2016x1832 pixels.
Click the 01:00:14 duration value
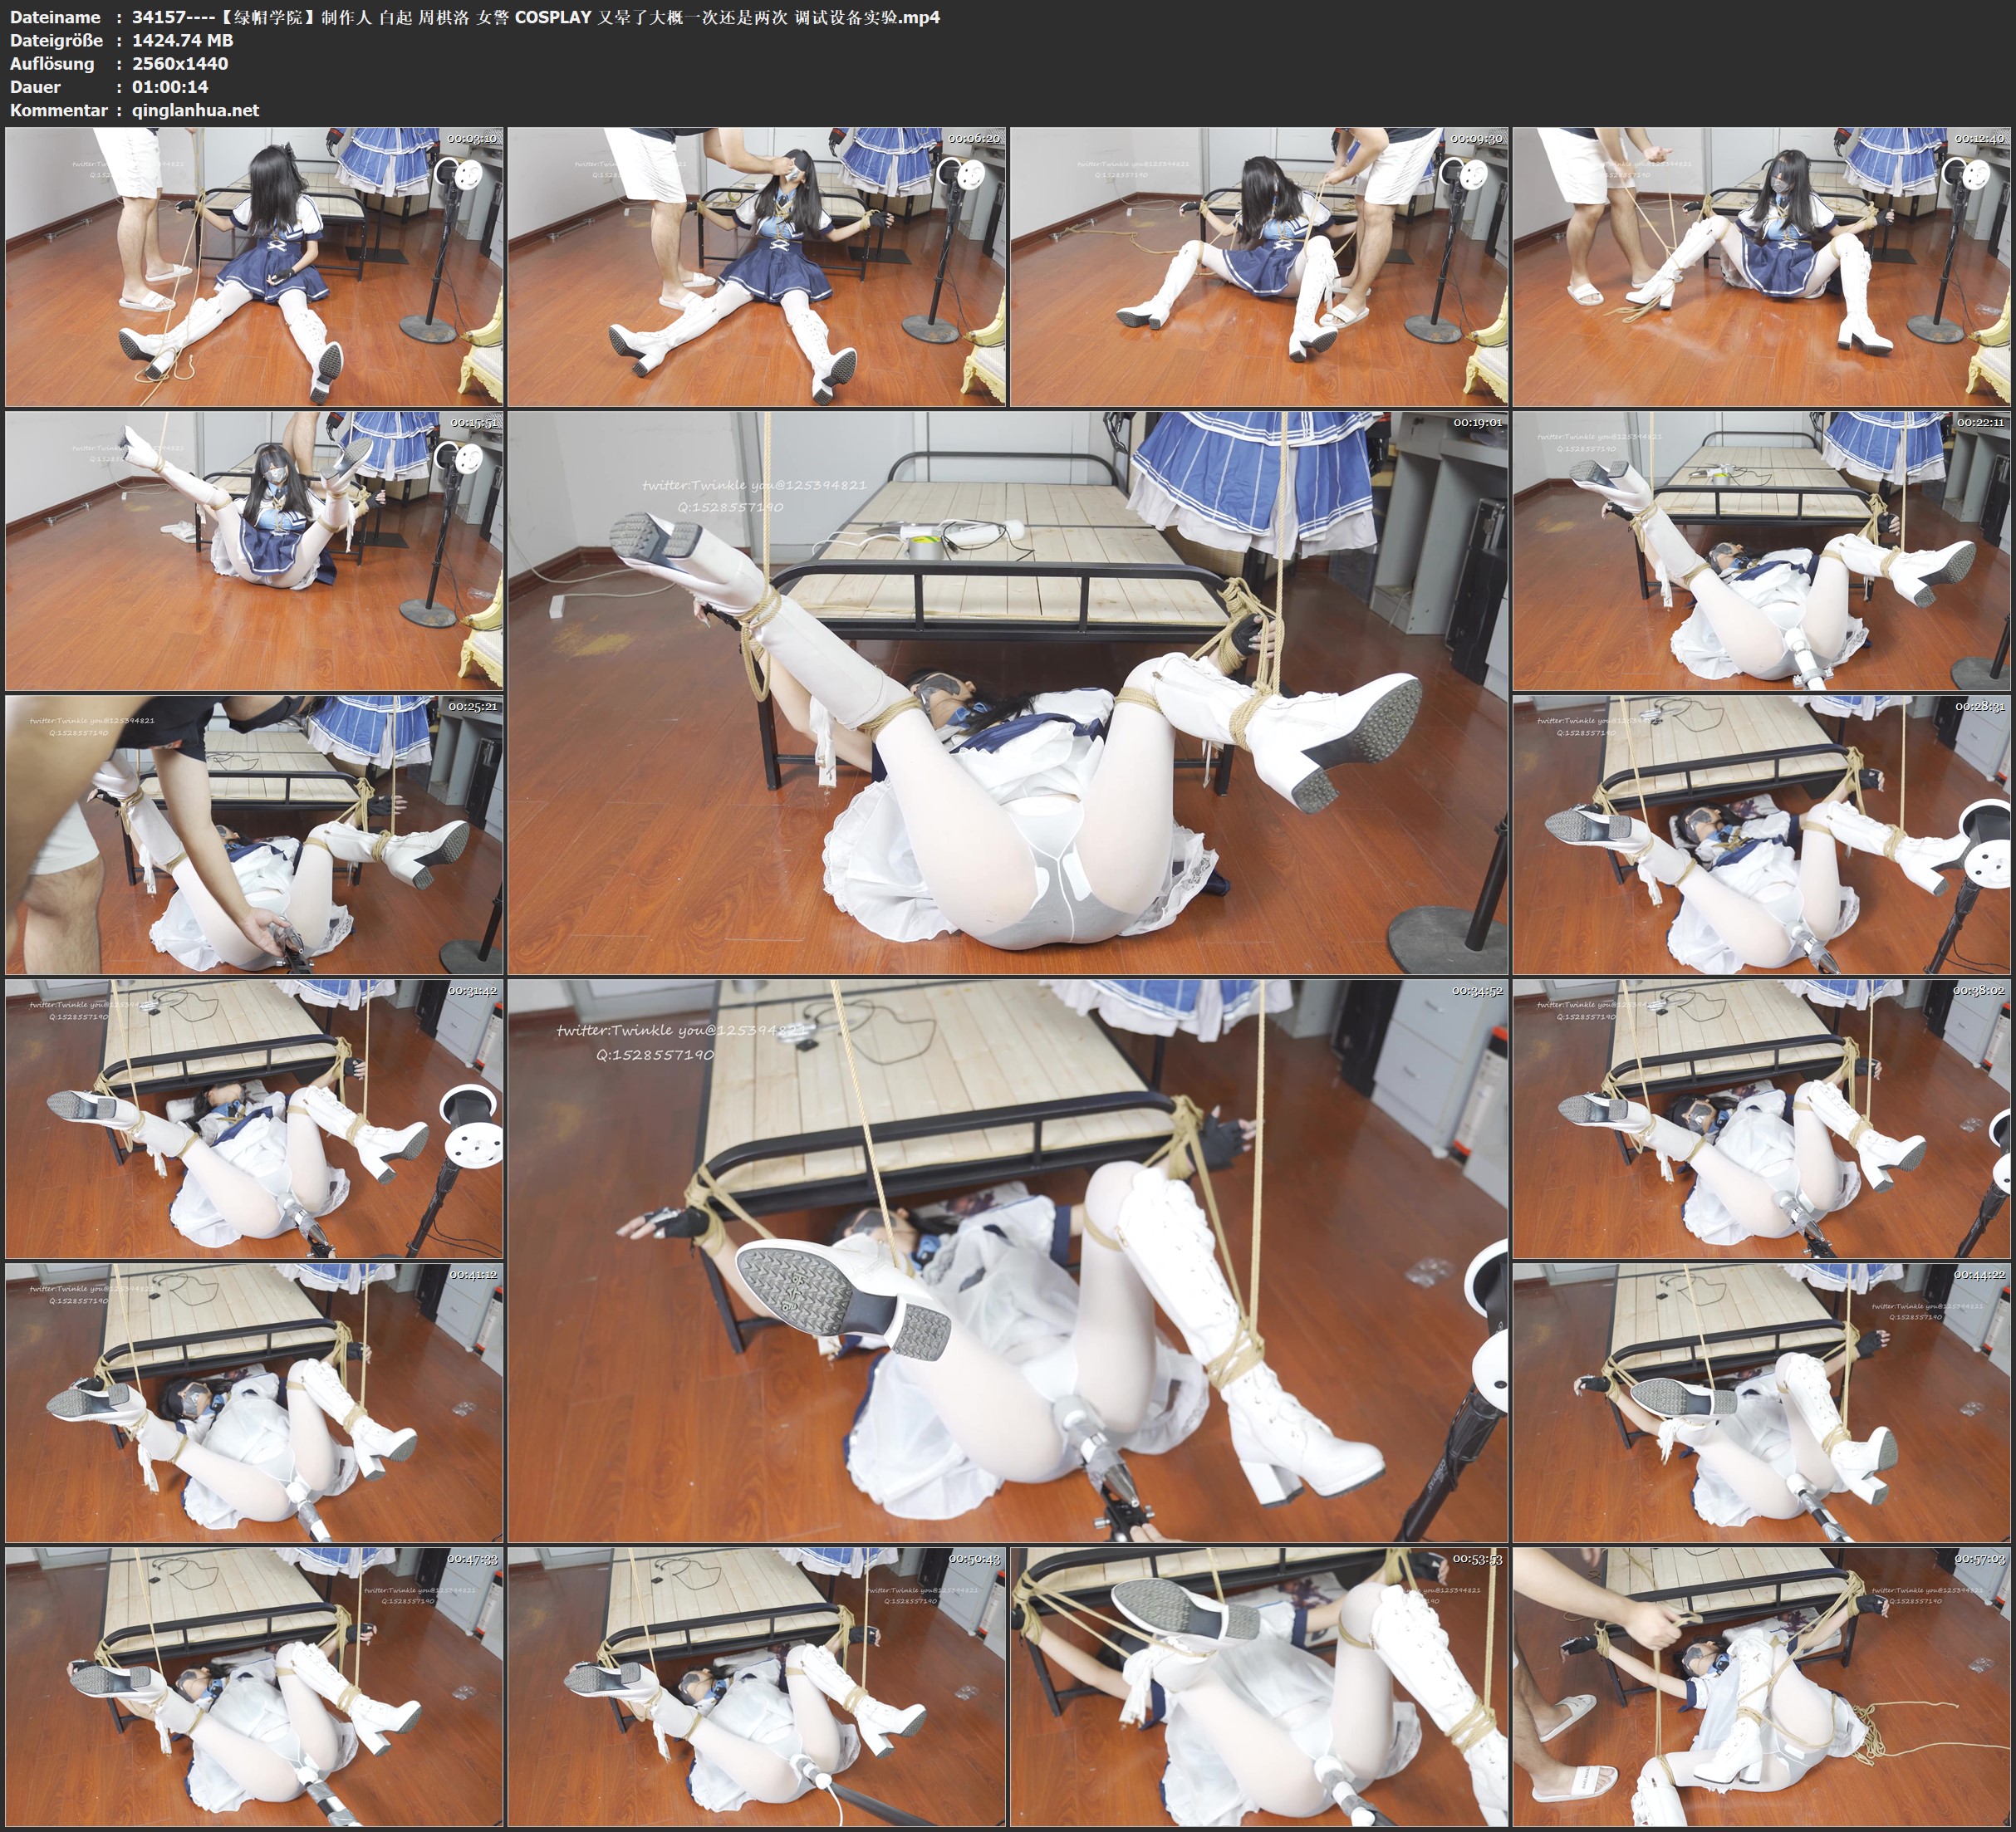point(170,87)
